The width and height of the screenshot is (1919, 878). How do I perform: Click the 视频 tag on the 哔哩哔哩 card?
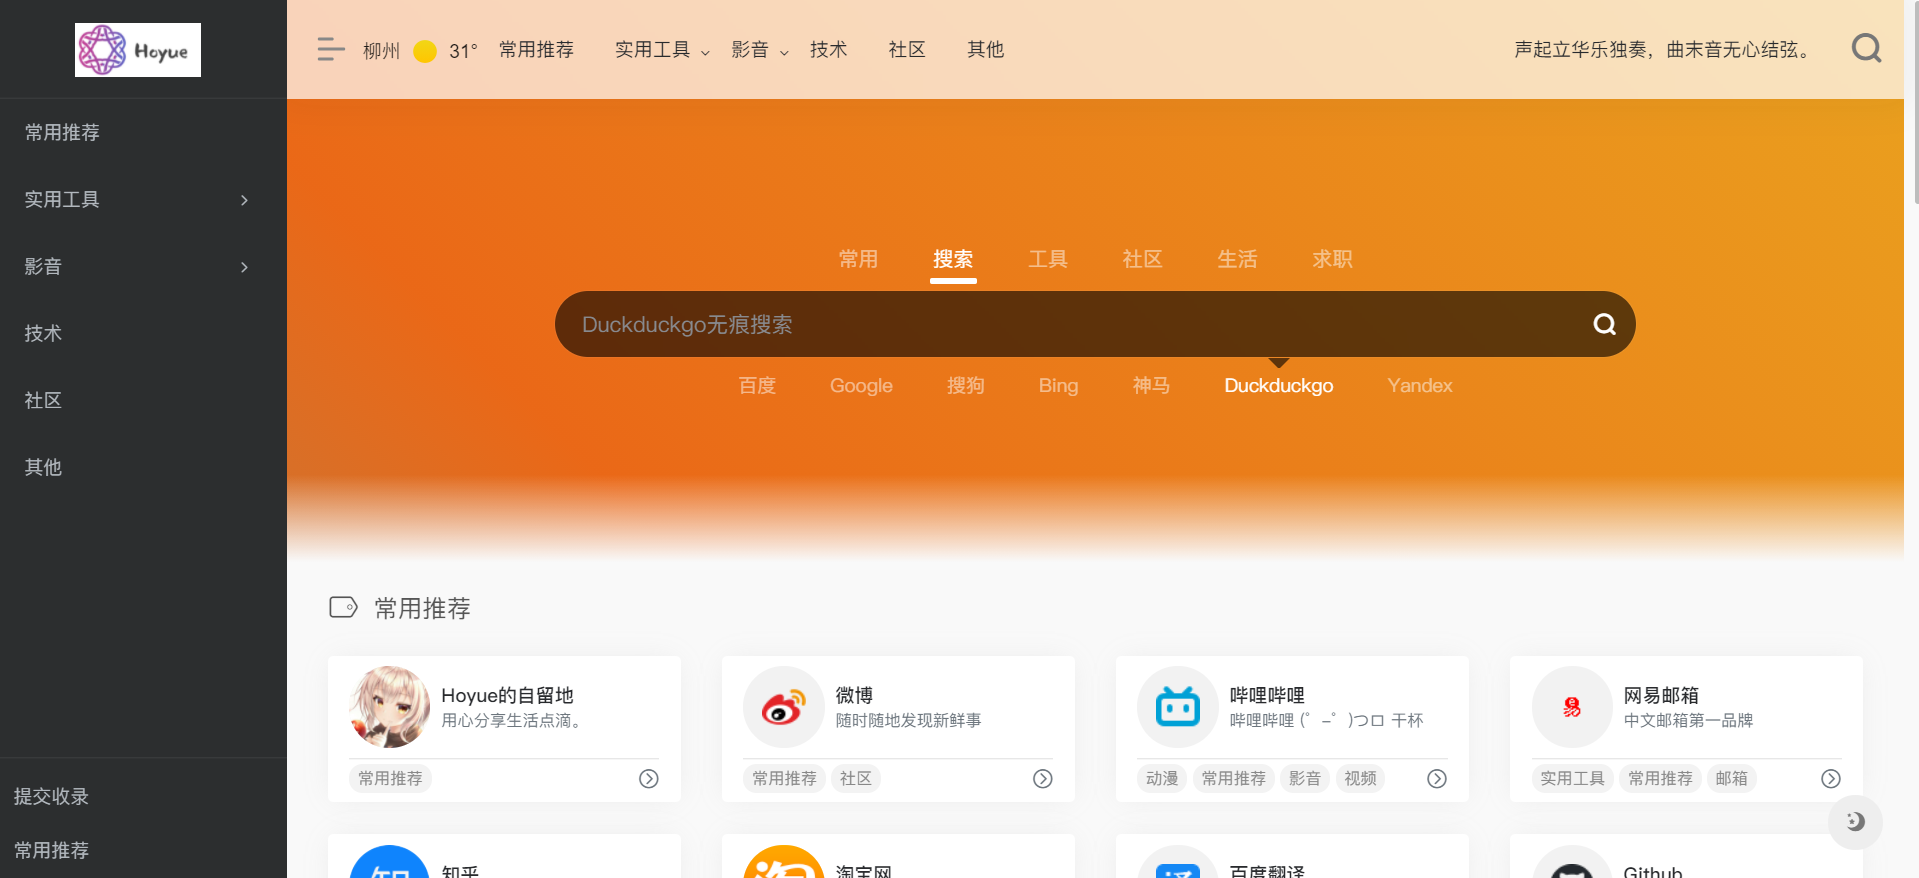[1360, 779]
